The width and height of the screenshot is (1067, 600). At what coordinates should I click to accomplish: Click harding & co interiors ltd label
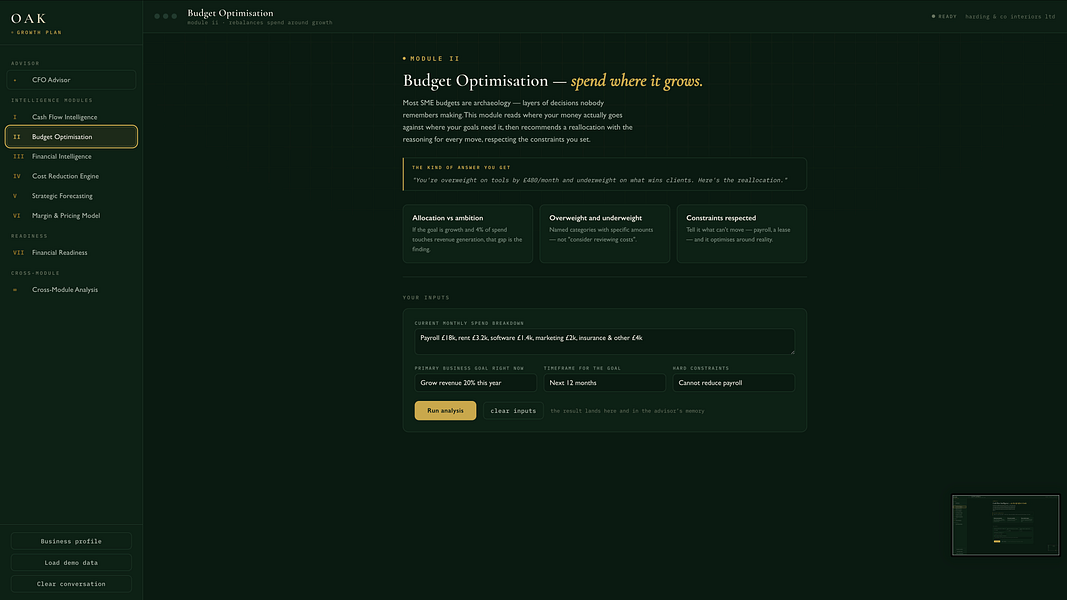[x=1010, y=16]
